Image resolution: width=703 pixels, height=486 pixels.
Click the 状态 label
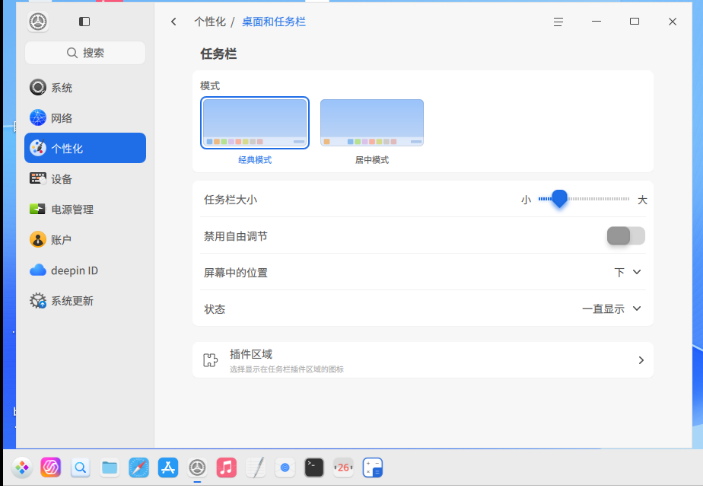214,309
